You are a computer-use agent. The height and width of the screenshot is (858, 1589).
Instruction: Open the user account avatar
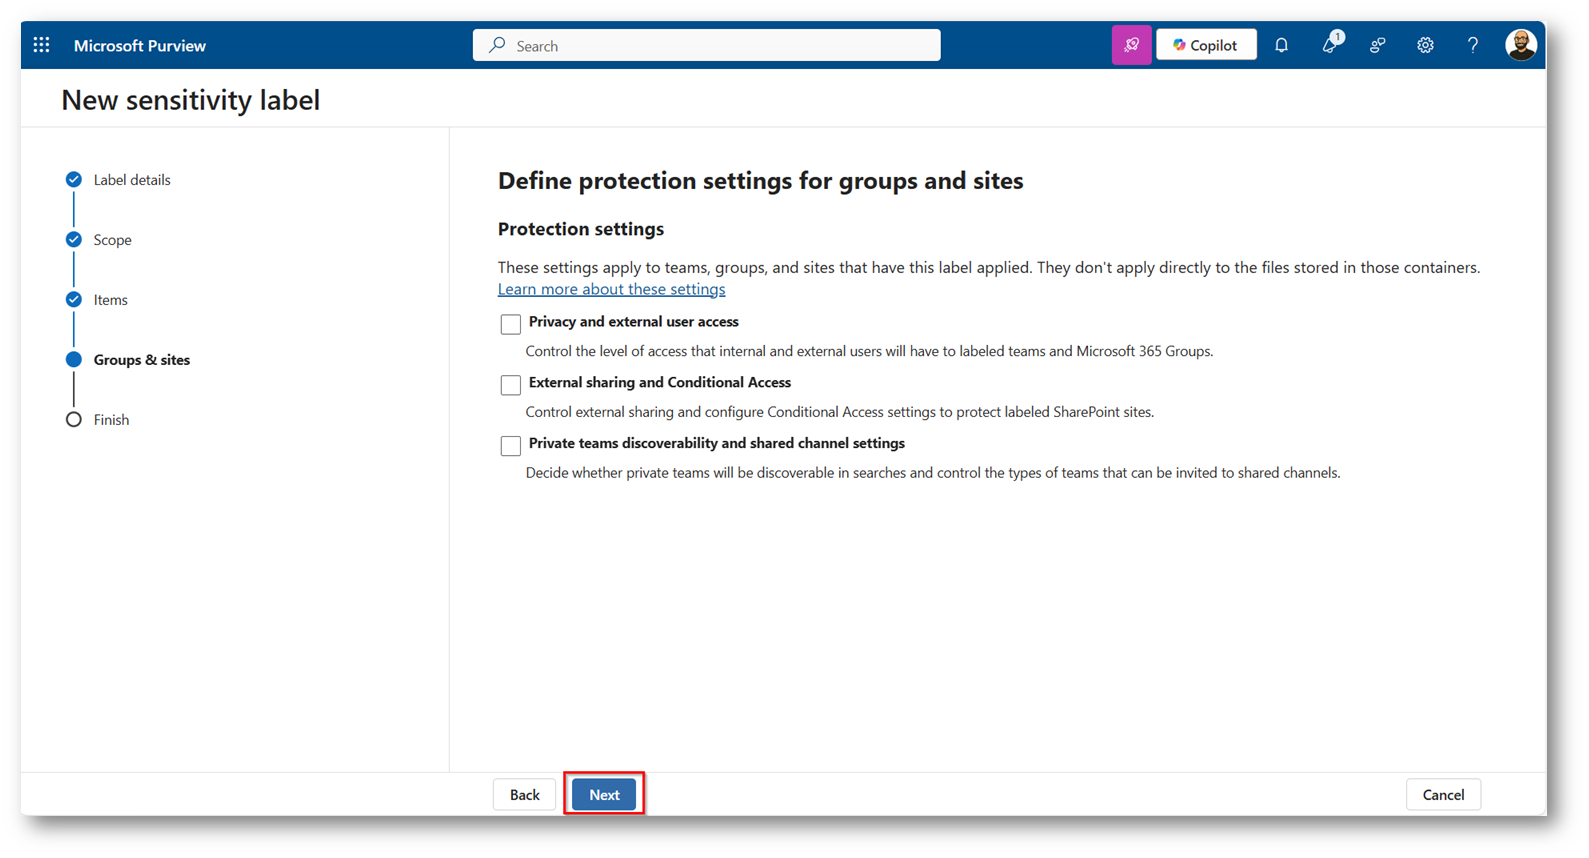pyautogui.click(x=1520, y=45)
